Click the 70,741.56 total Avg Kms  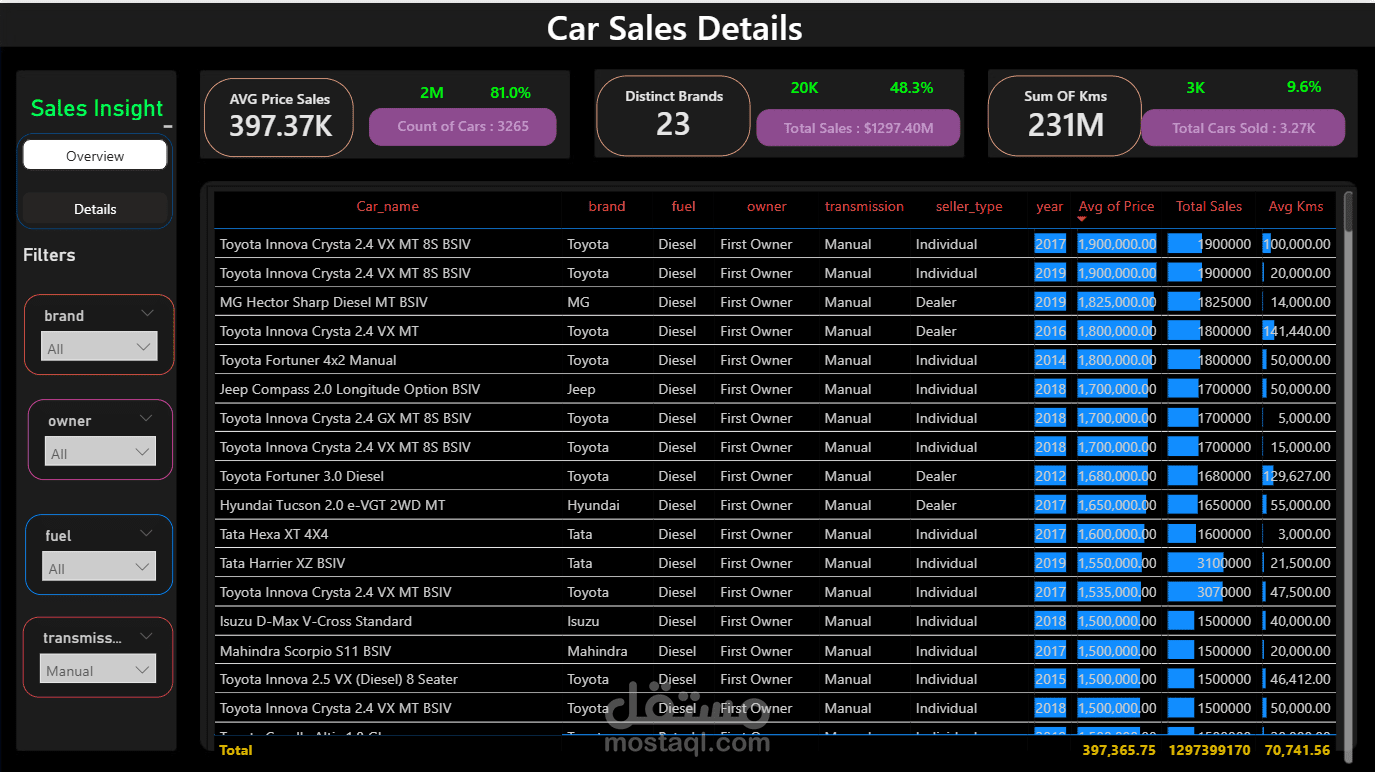(1297, 749)
